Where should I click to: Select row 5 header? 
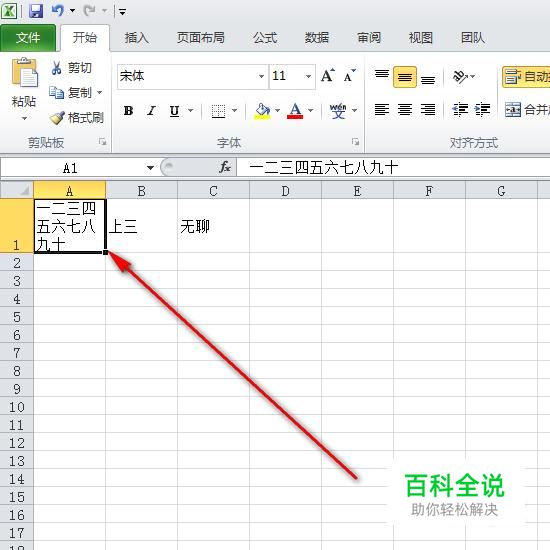[x=16, y=316]
